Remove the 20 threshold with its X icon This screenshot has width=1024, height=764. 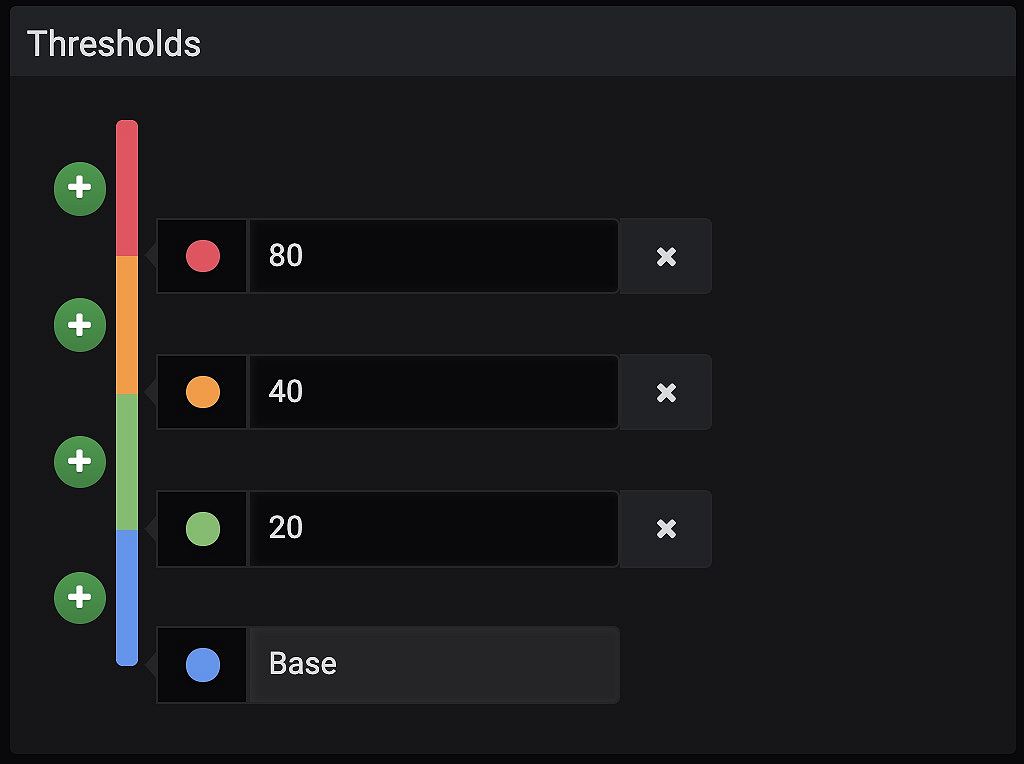665,528
